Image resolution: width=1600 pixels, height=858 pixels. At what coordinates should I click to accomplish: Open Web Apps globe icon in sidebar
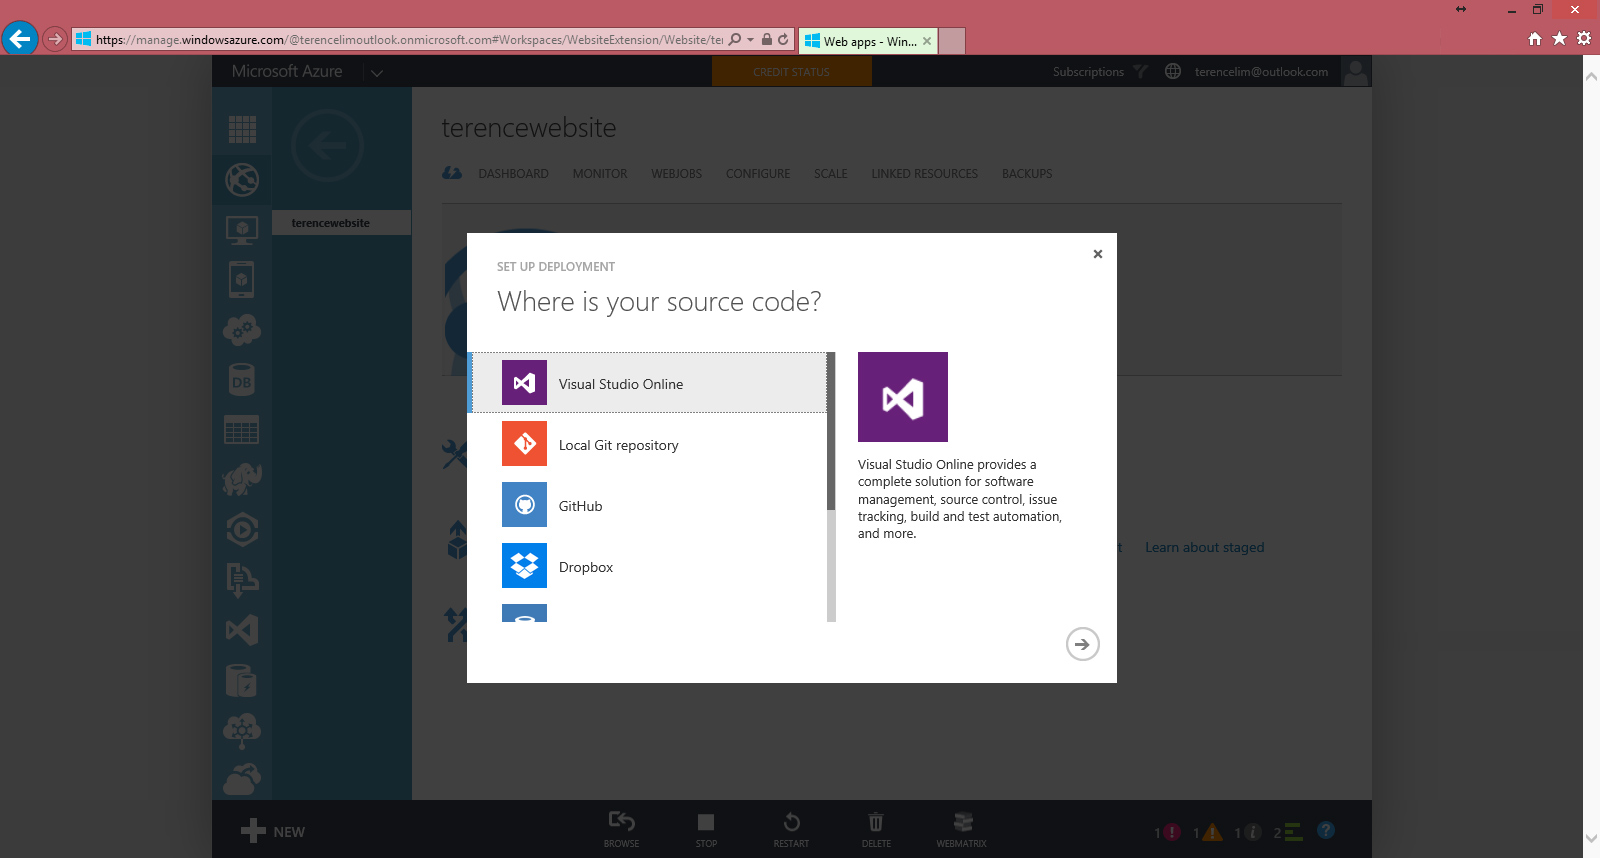coord(242,180)
